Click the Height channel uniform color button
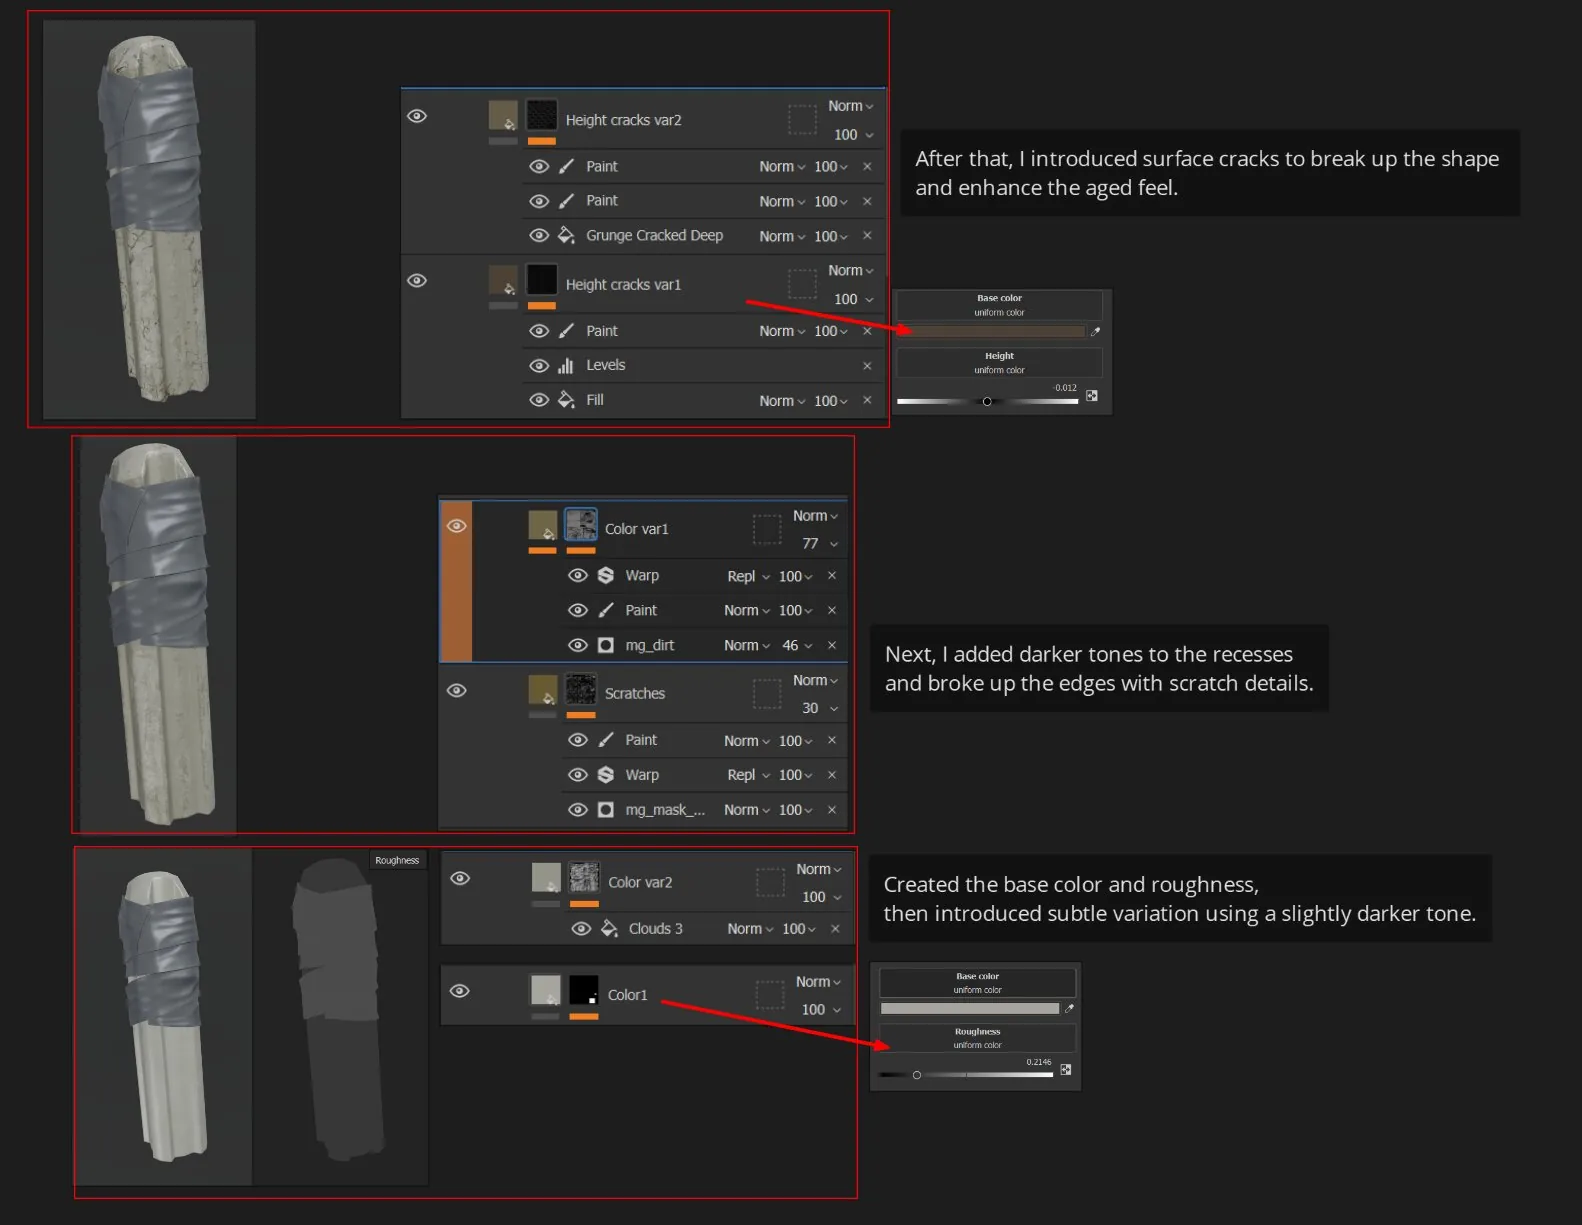Screen dimensions: 1582x1225 point(999,362)
